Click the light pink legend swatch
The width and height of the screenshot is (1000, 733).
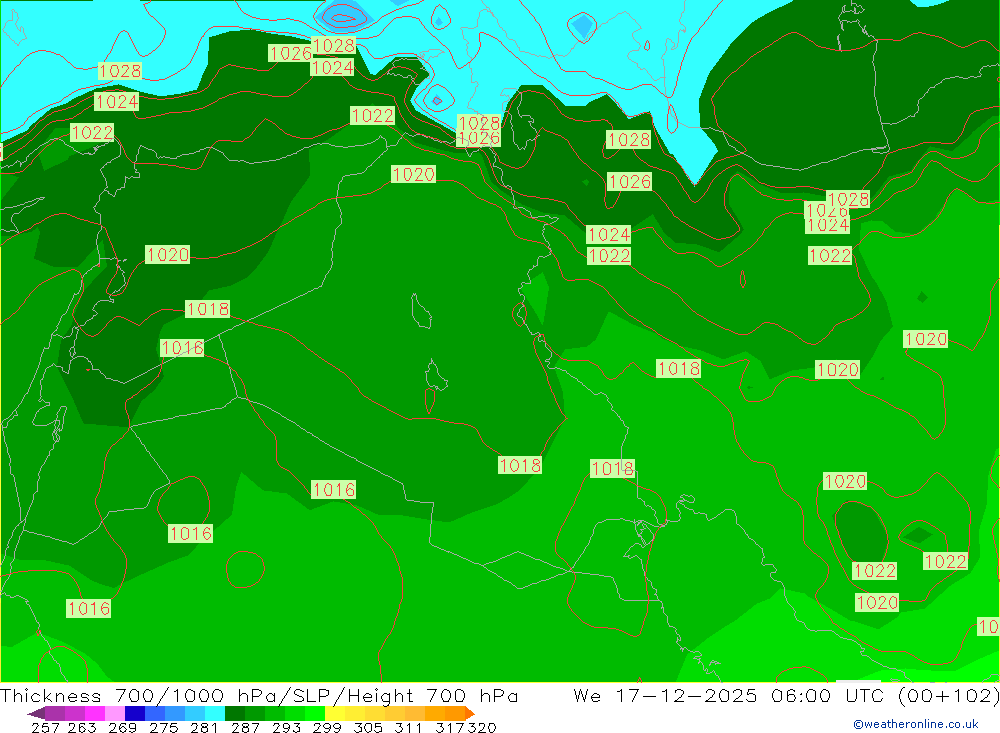click(x=115, y=713)
